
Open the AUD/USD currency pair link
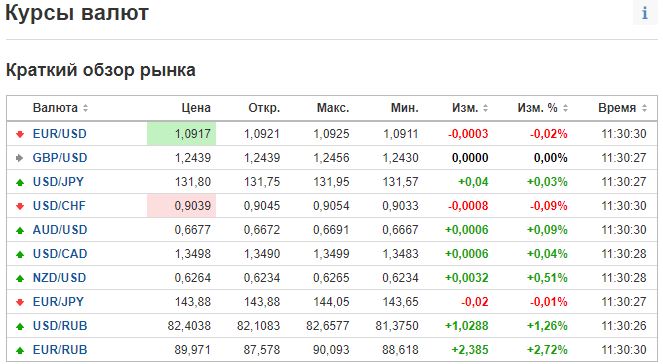point(60,230)
